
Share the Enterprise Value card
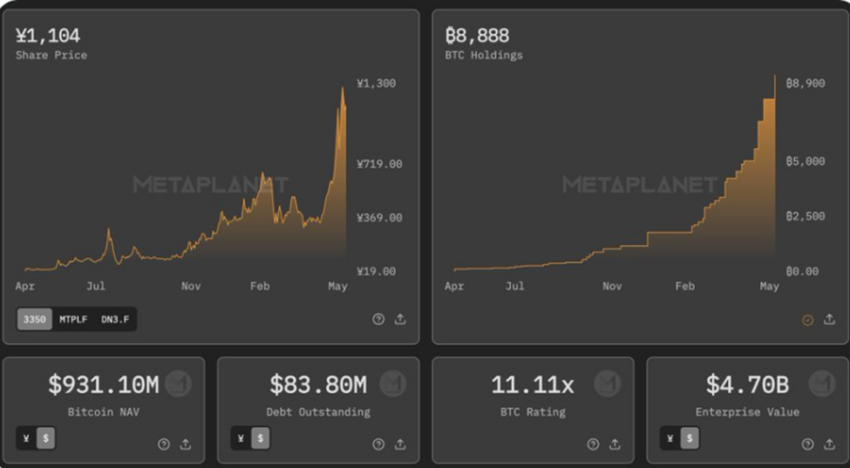pos(829,444)
